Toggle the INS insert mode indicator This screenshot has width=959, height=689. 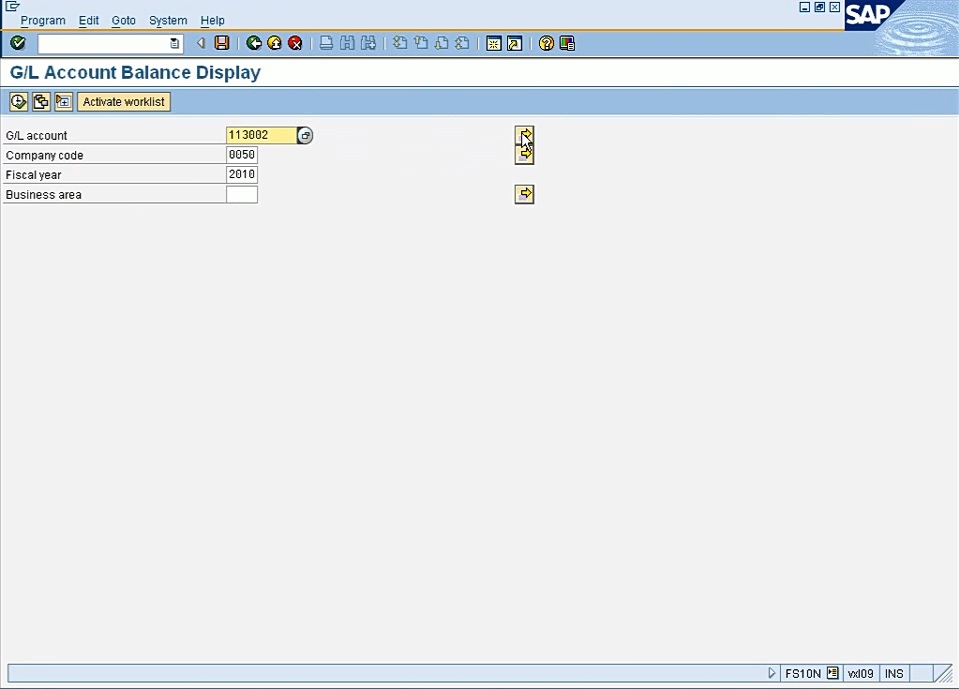[x=894, y=673]
